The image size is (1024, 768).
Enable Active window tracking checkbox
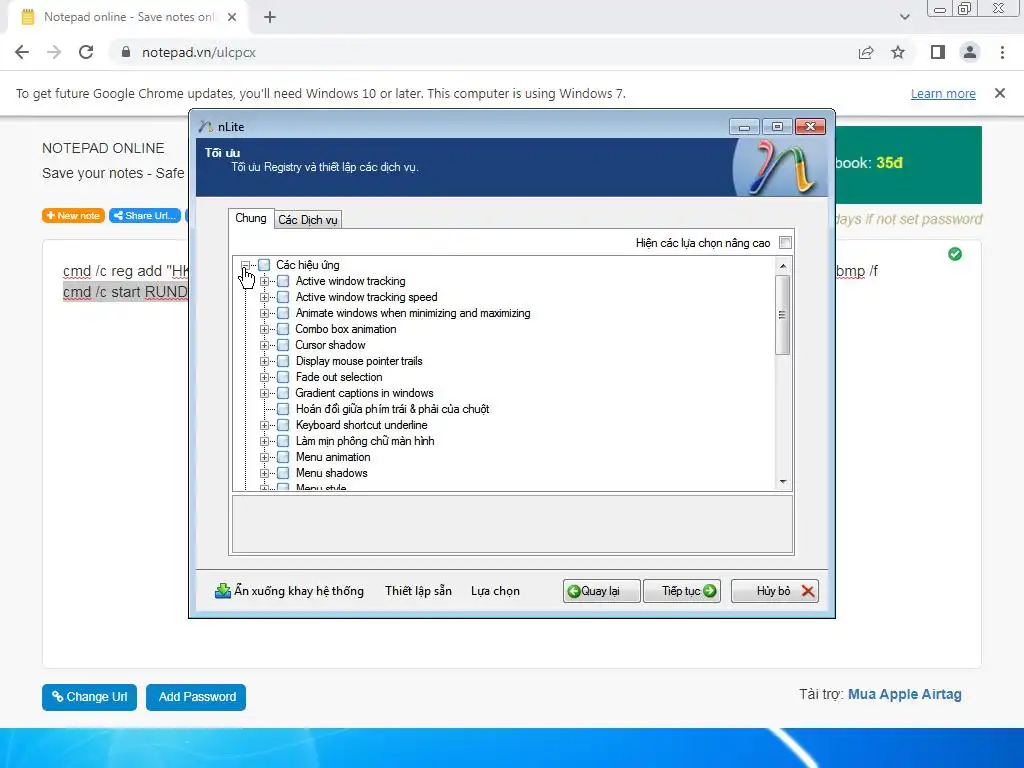283,281
